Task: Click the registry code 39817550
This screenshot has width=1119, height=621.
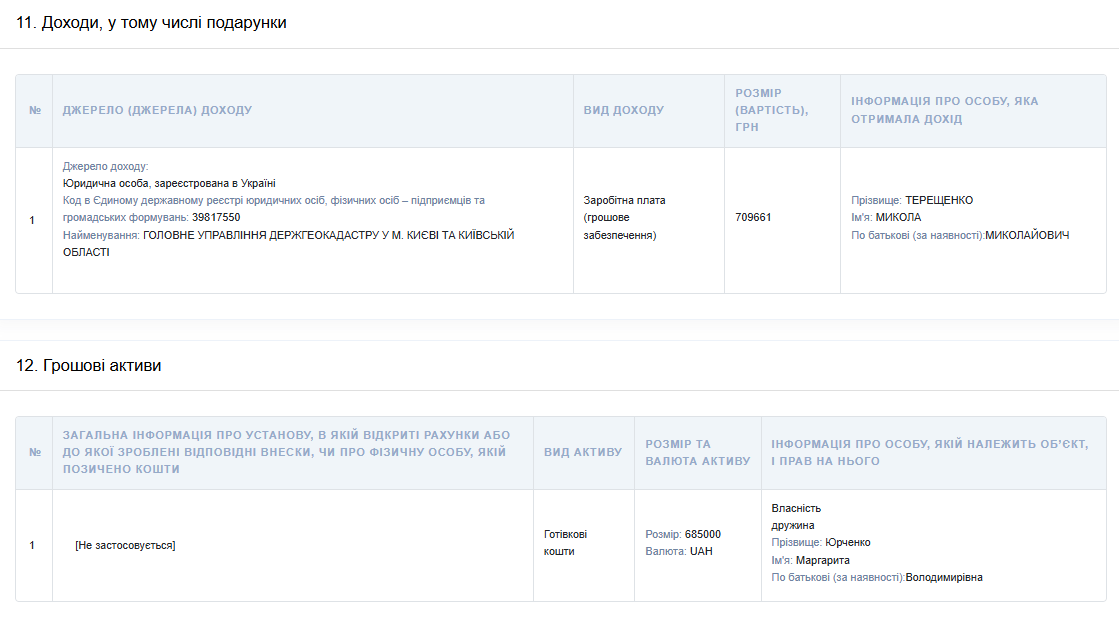Action: (216, 217)
